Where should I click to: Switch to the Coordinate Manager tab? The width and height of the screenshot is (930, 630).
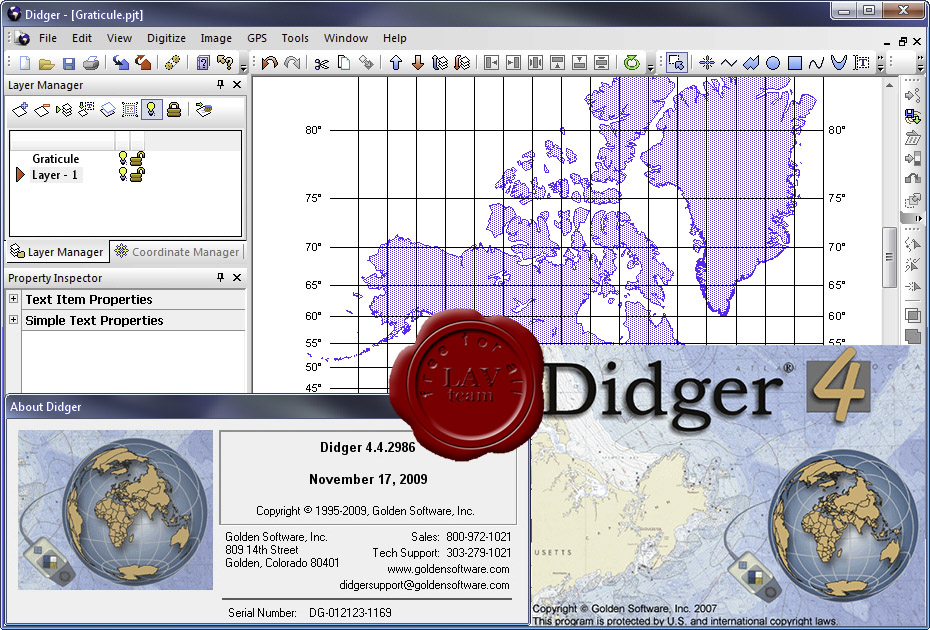click(177, 252)
